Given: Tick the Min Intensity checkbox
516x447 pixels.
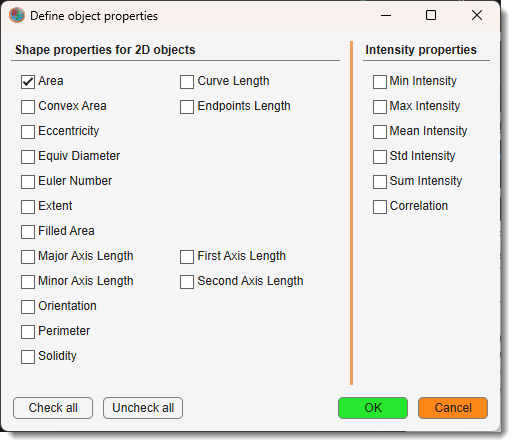Looking at the screenshot, I should point(380,82).
